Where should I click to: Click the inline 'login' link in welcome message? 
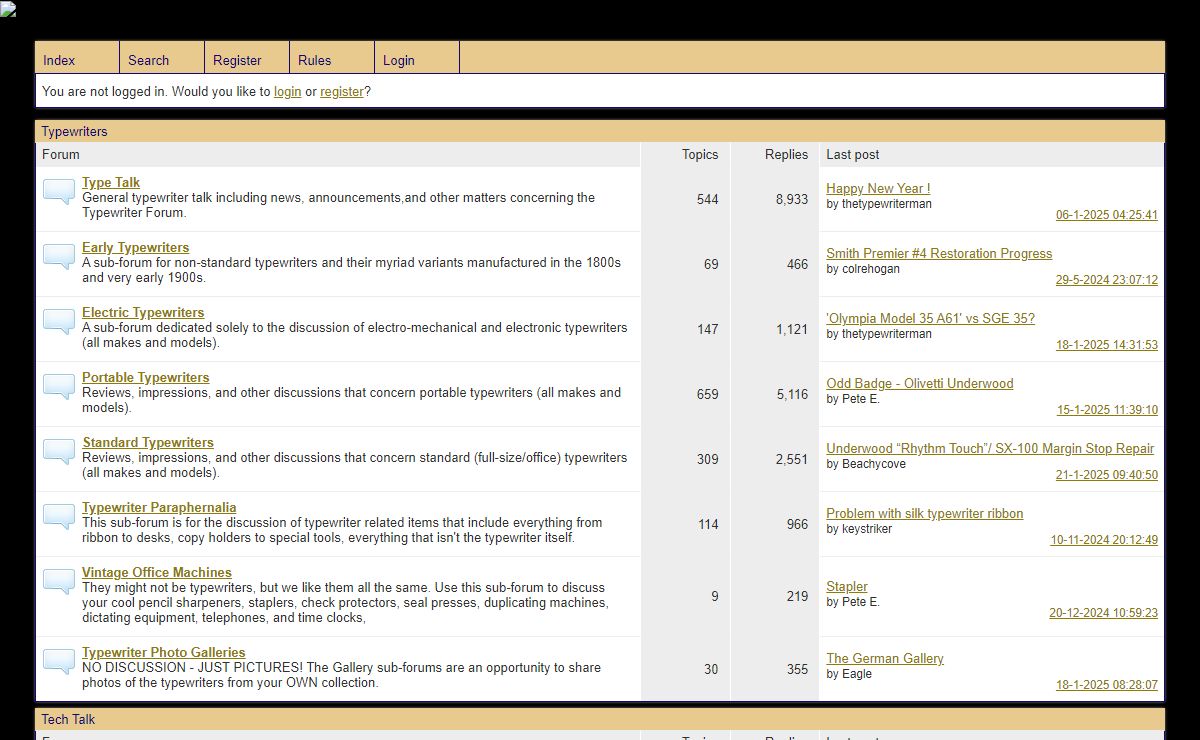287,91
